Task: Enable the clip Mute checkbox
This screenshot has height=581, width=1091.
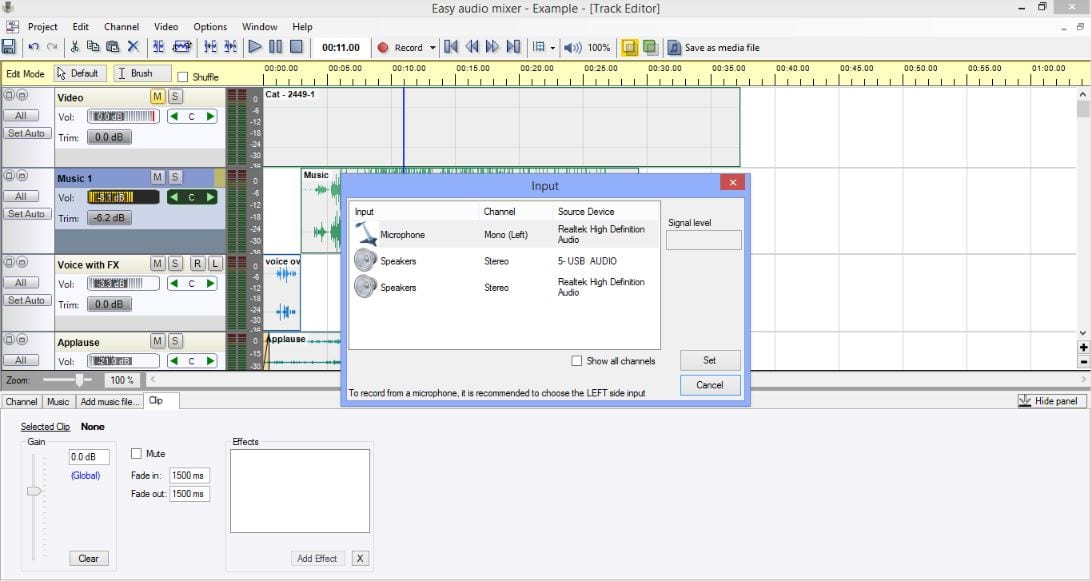Action: point(136,453)
